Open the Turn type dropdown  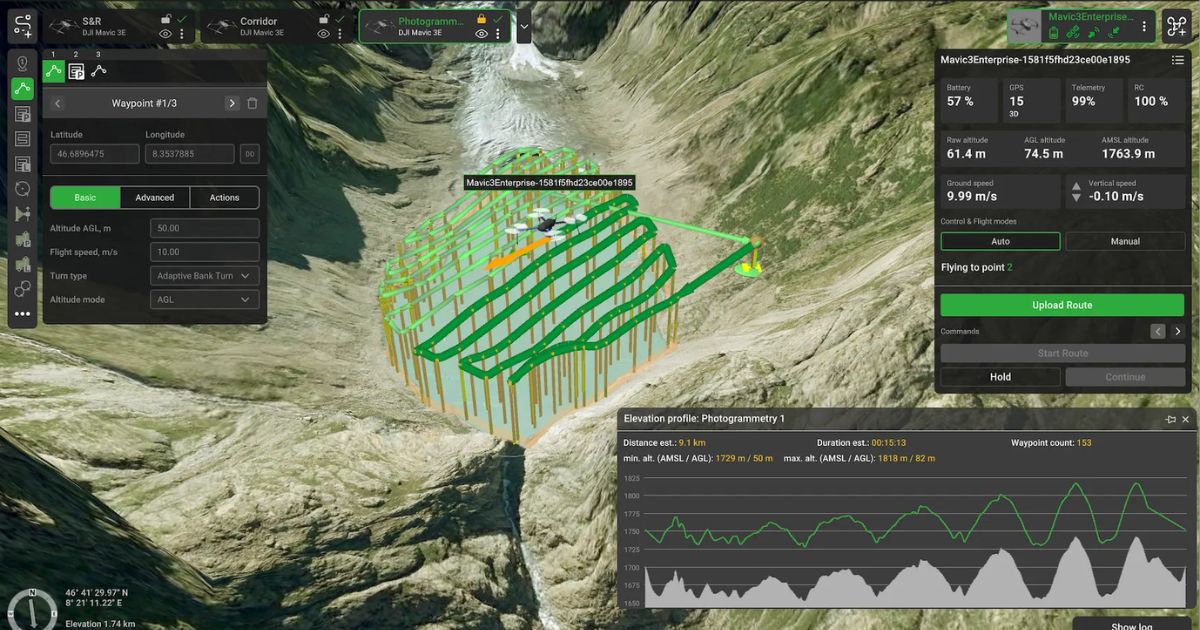coord(205,276)
